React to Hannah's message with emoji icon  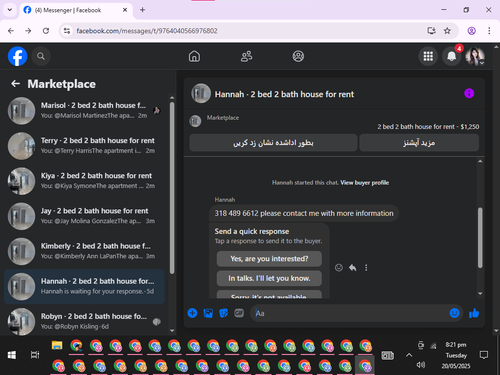coord(339,268)
